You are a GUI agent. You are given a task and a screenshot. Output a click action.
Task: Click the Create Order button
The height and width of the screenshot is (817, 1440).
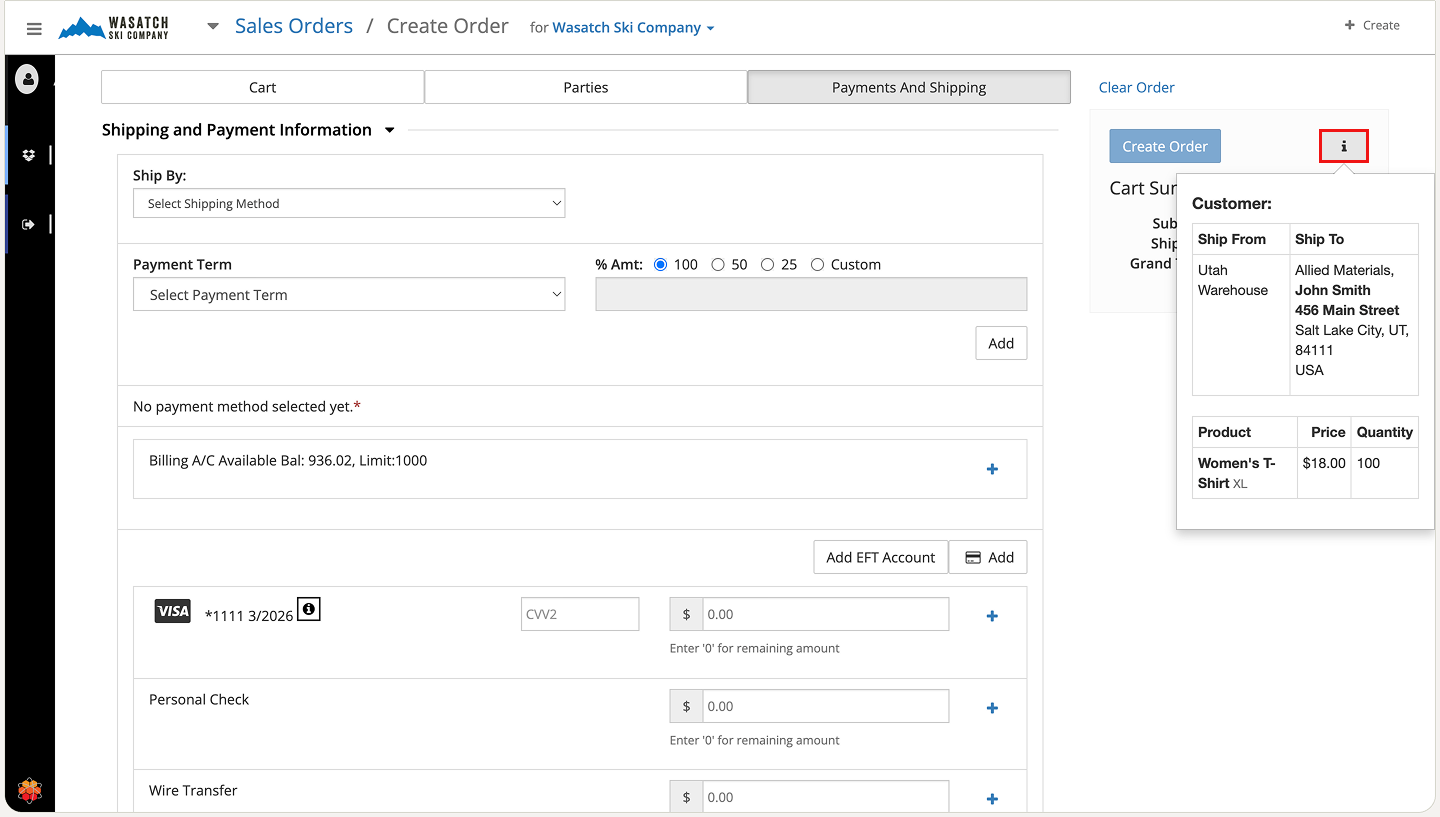[x=1164, y=147]
